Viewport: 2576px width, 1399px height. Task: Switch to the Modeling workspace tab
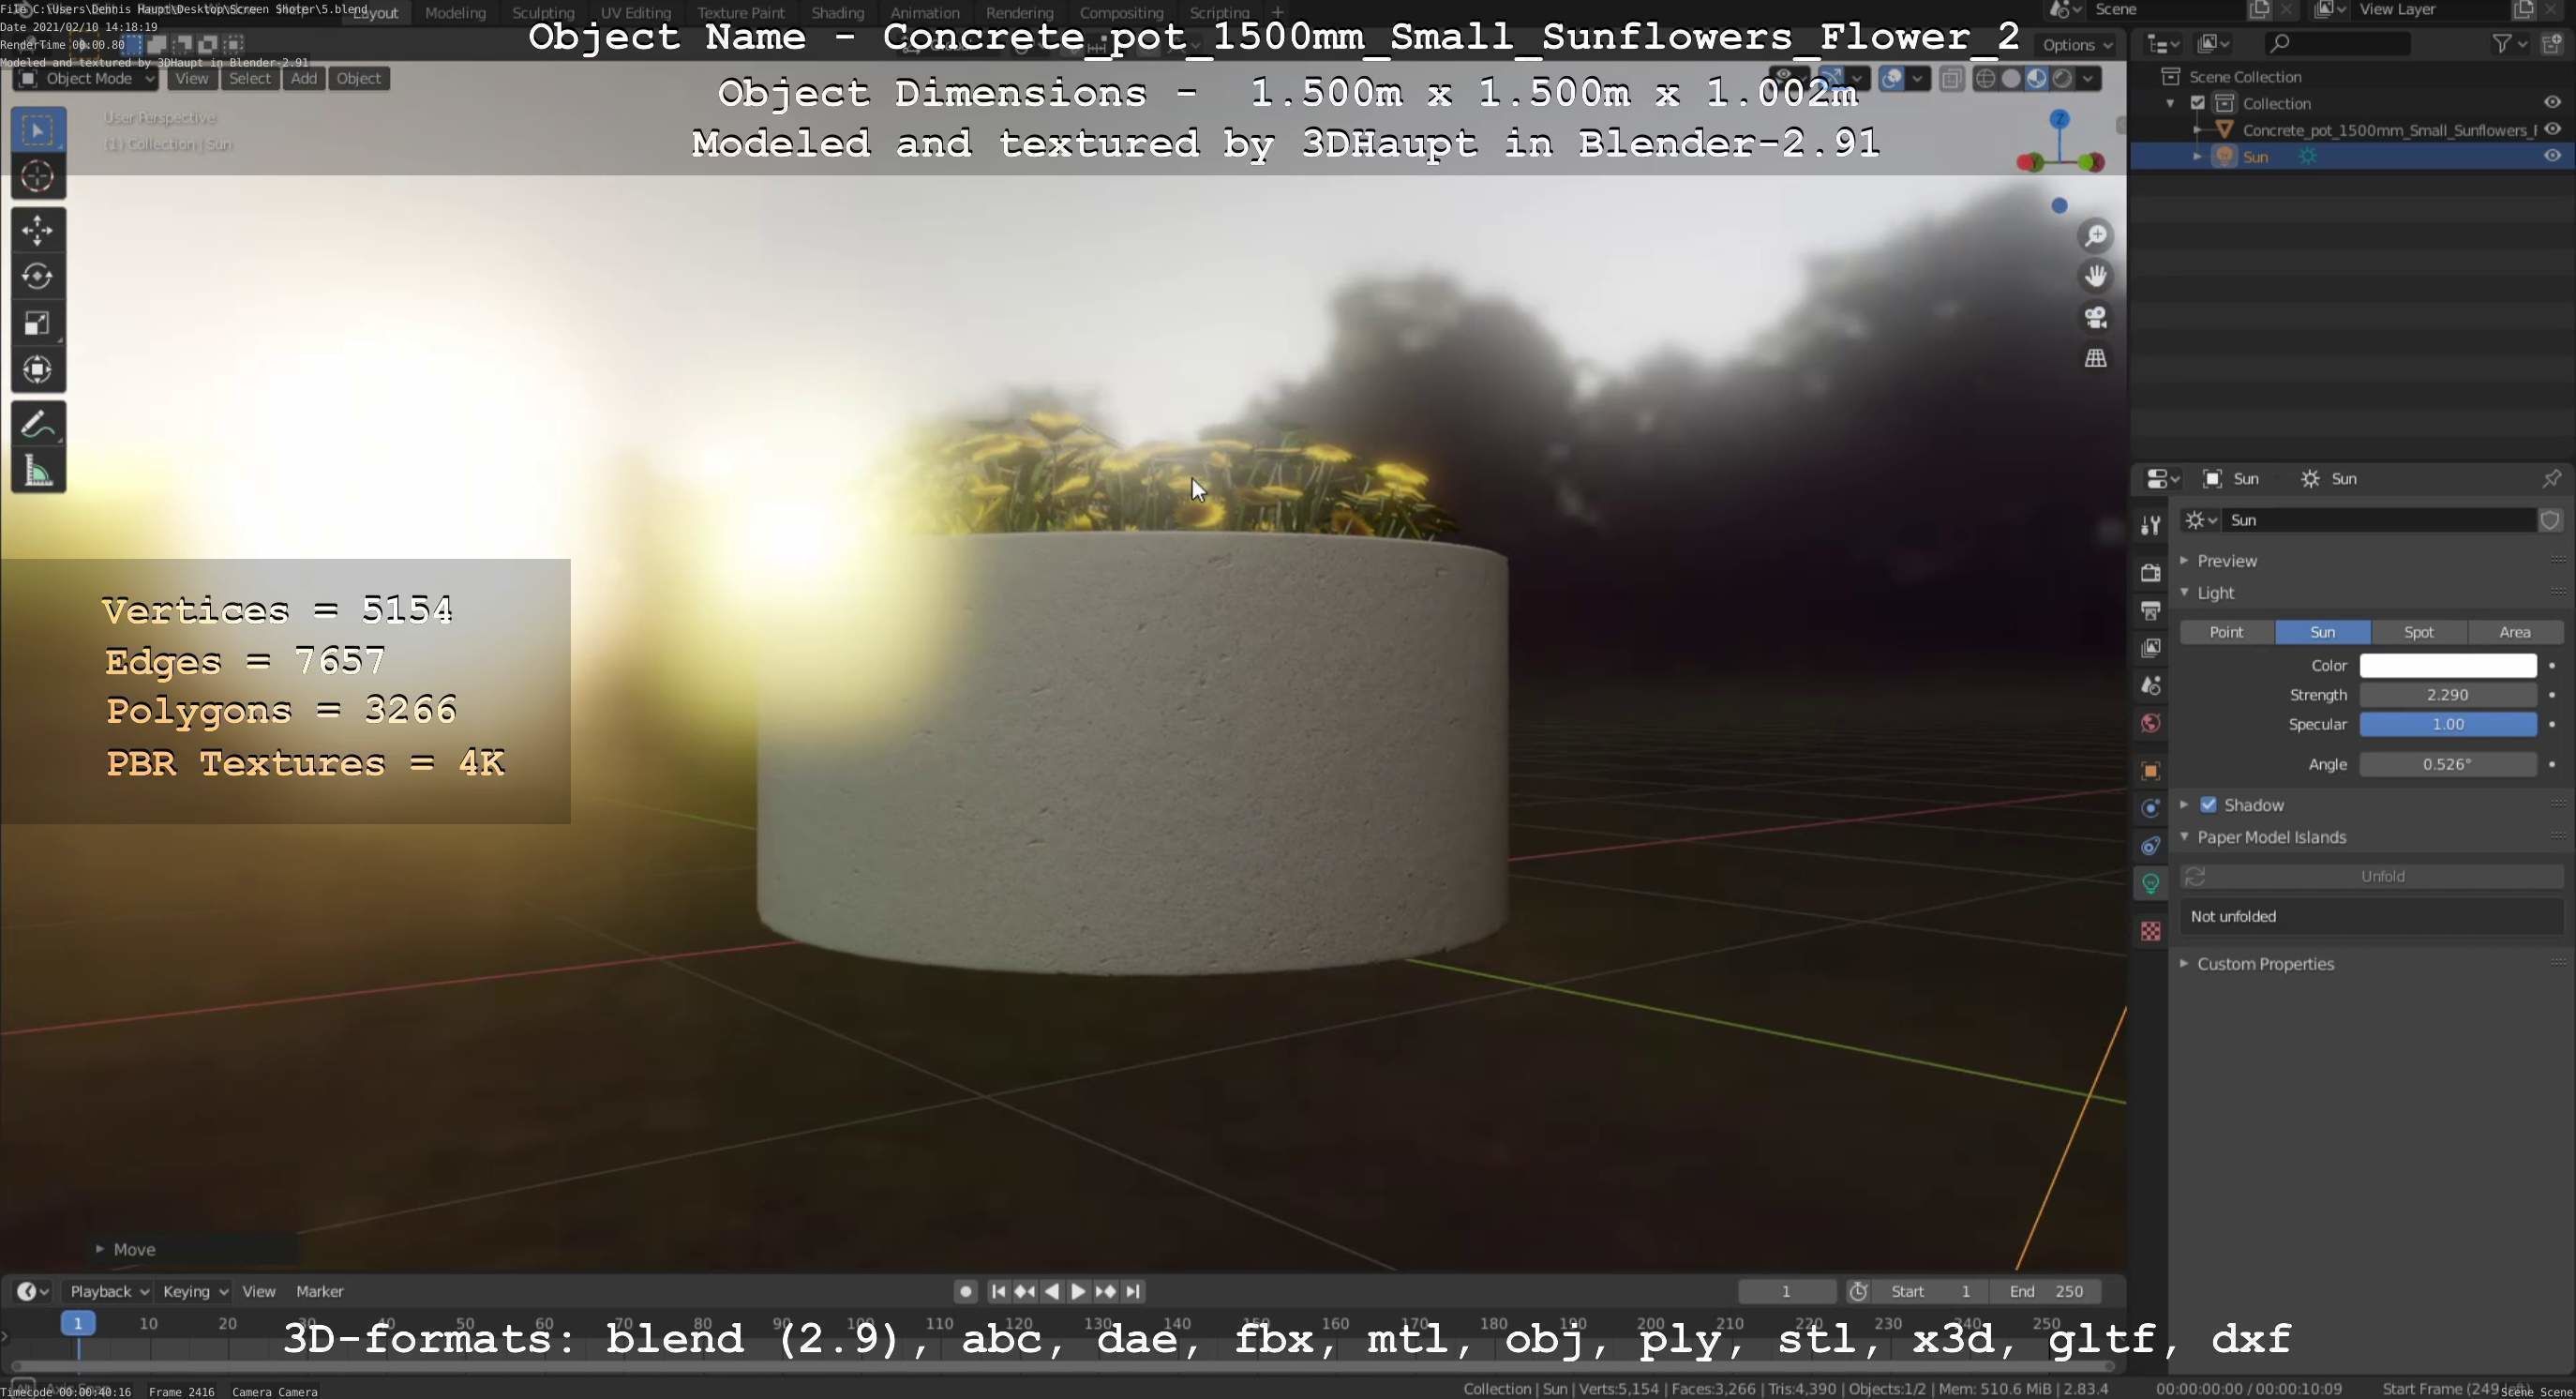(455, 13)
